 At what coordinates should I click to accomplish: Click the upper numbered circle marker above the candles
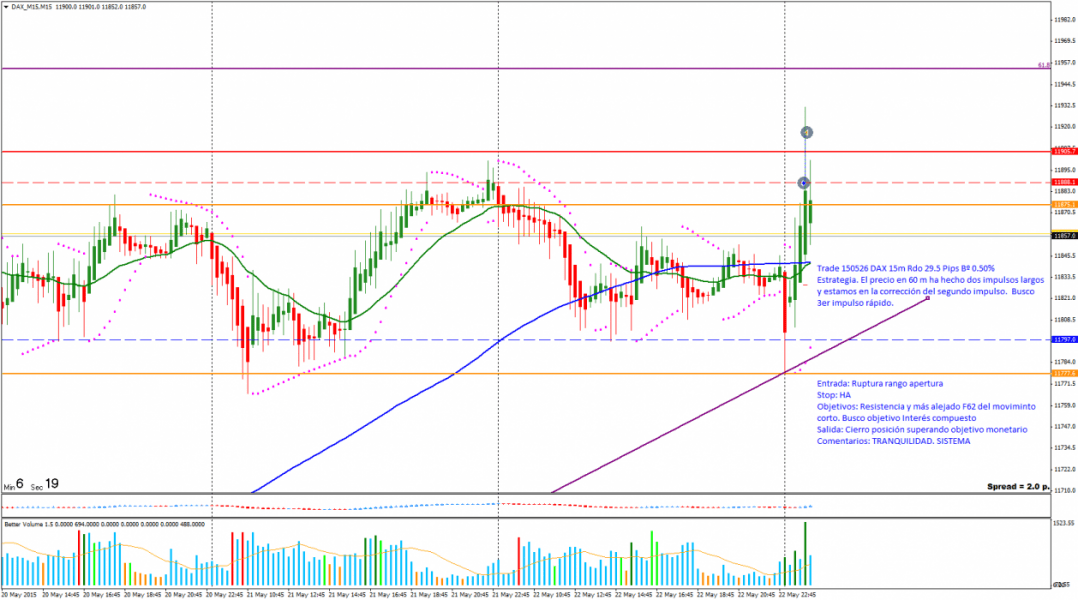point(807,132)
